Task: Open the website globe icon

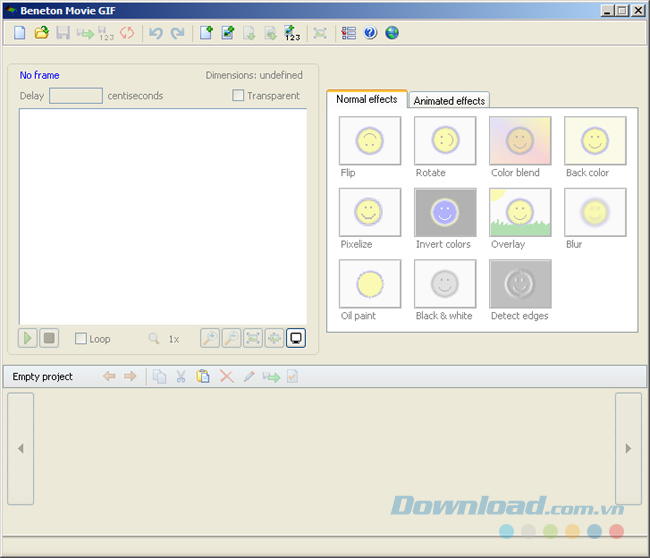Action: [x=392, y=33]
